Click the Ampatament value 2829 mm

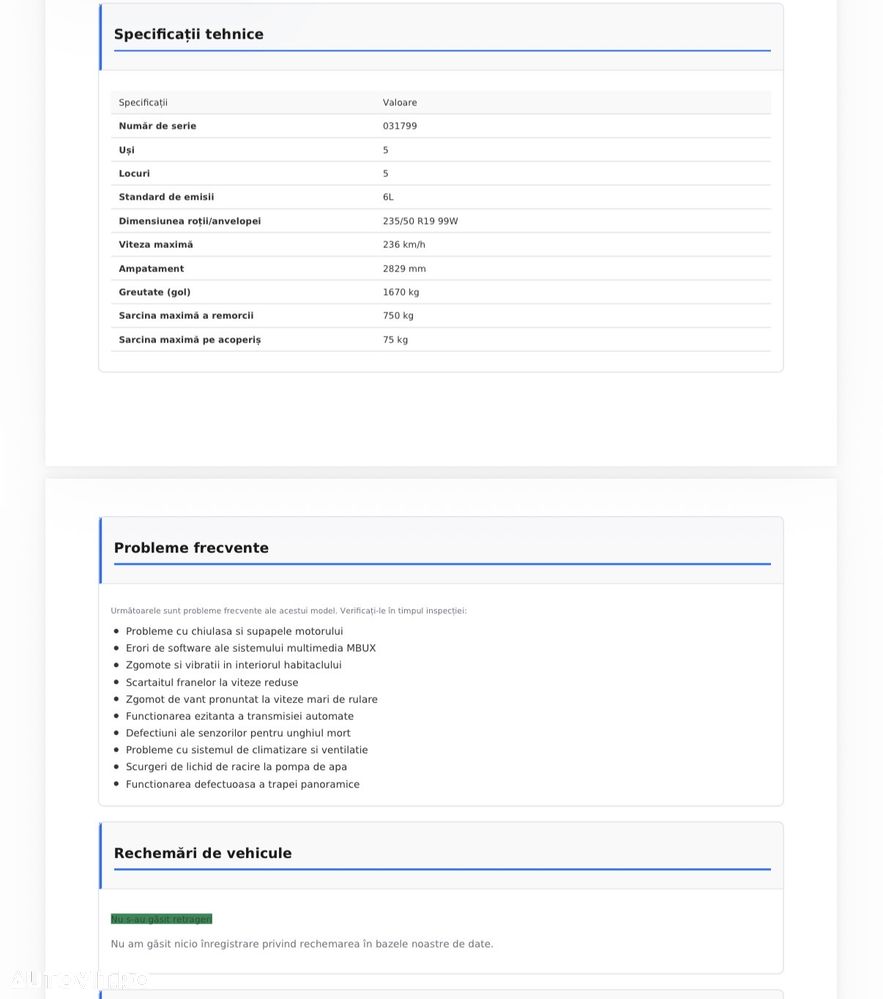click(404, 269)
